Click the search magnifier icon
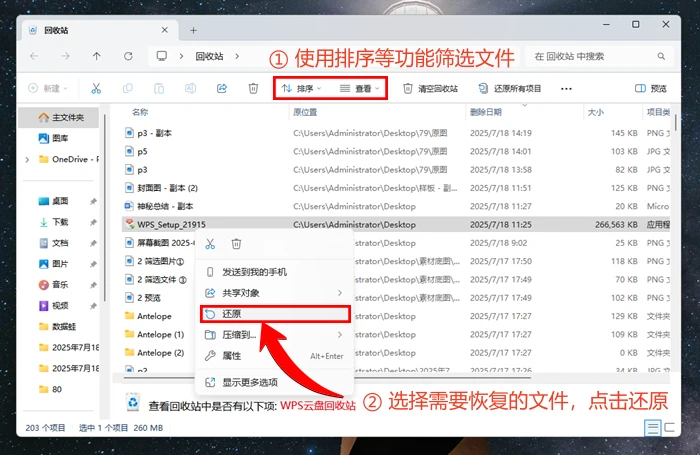This screenshot has width=700, height=455. [661, 56]
